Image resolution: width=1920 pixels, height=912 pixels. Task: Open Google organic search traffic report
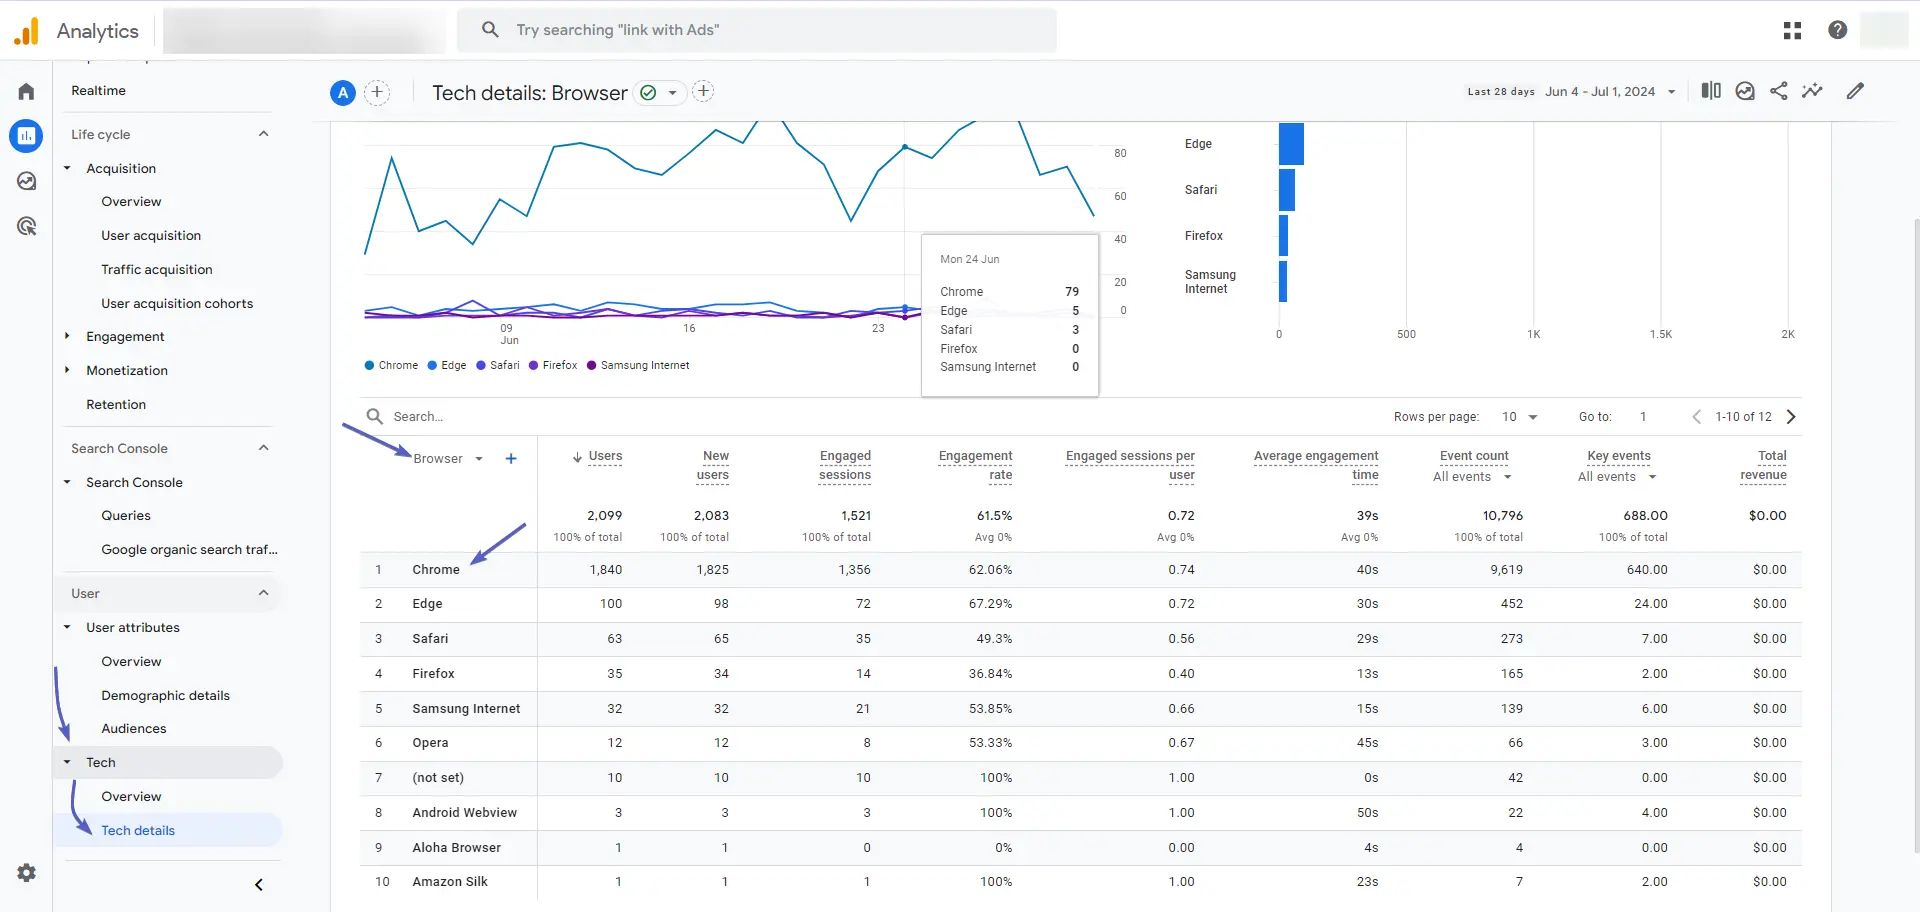click(189, 550)
